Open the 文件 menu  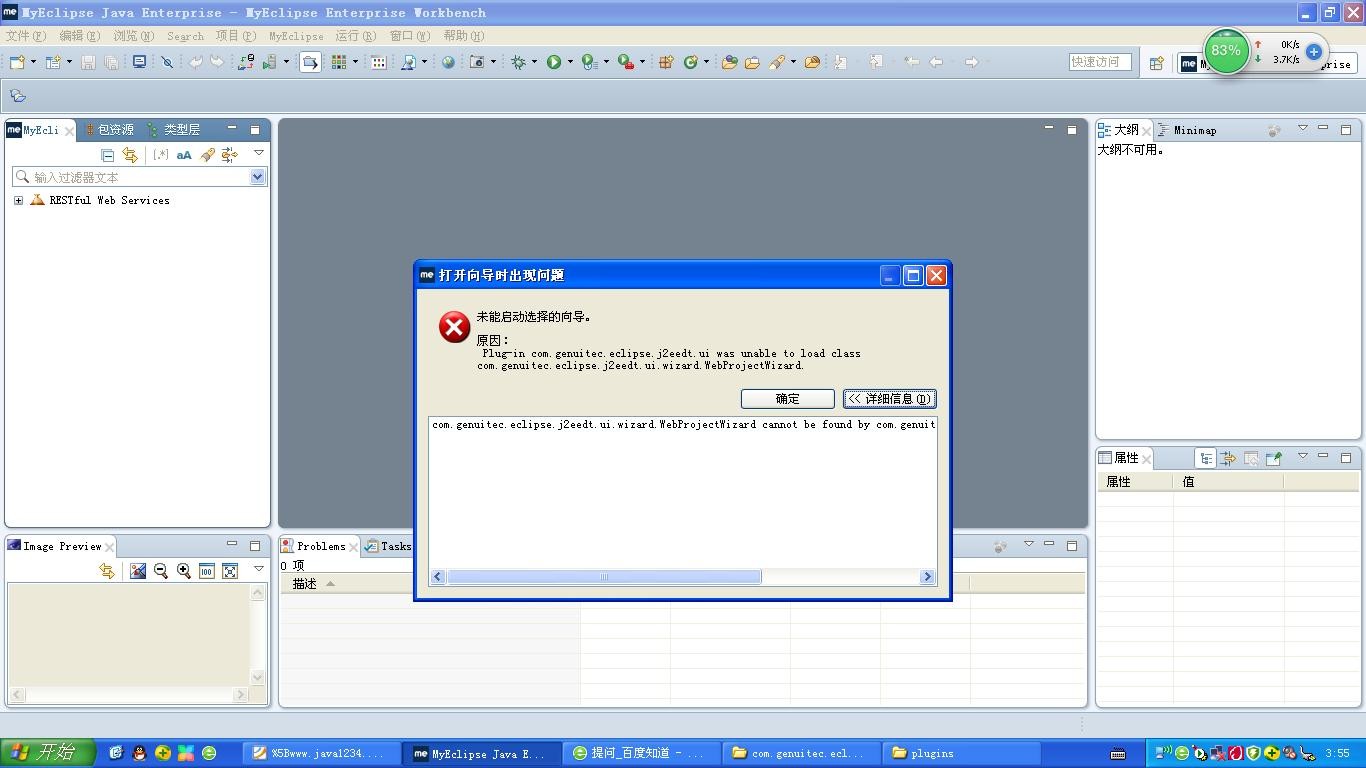click(x=26, y=36)
